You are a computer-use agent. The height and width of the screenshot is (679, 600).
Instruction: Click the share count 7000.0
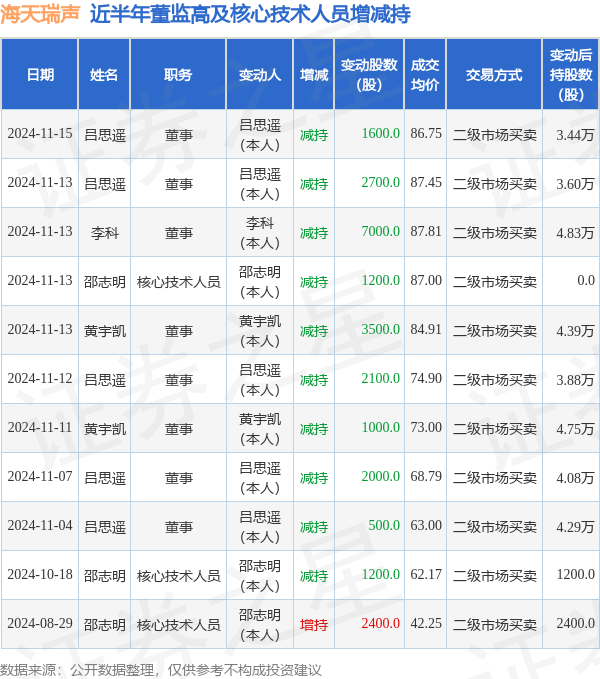381,231
